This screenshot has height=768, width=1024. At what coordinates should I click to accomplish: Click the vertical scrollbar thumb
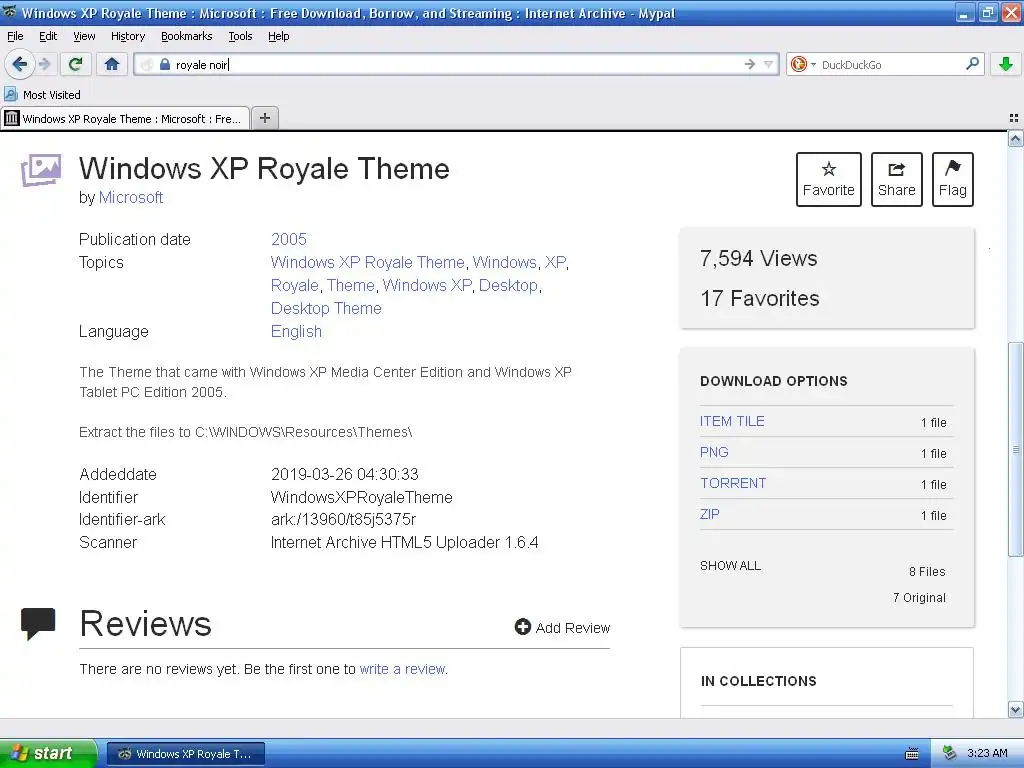coord(1015,449)
